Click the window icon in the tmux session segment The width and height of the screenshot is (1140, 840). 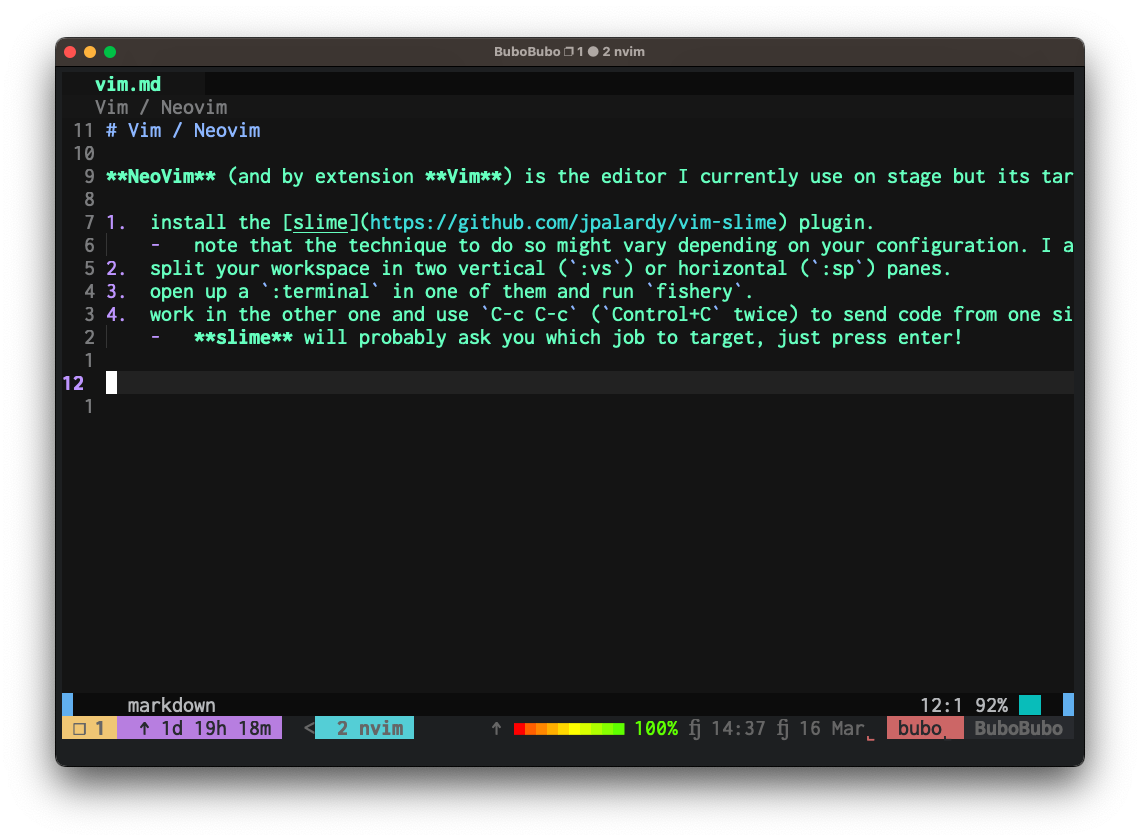click(x=80, y=729)
